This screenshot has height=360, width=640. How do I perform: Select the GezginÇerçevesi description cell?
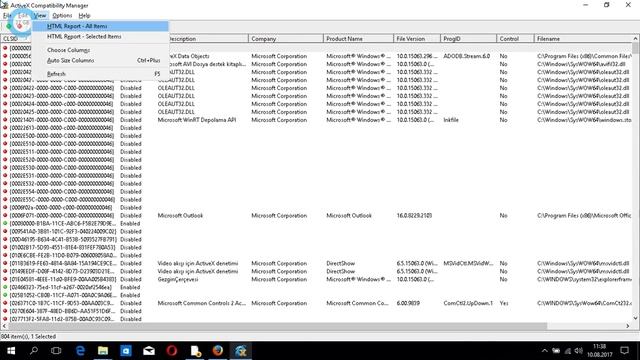tap(178, 279)
